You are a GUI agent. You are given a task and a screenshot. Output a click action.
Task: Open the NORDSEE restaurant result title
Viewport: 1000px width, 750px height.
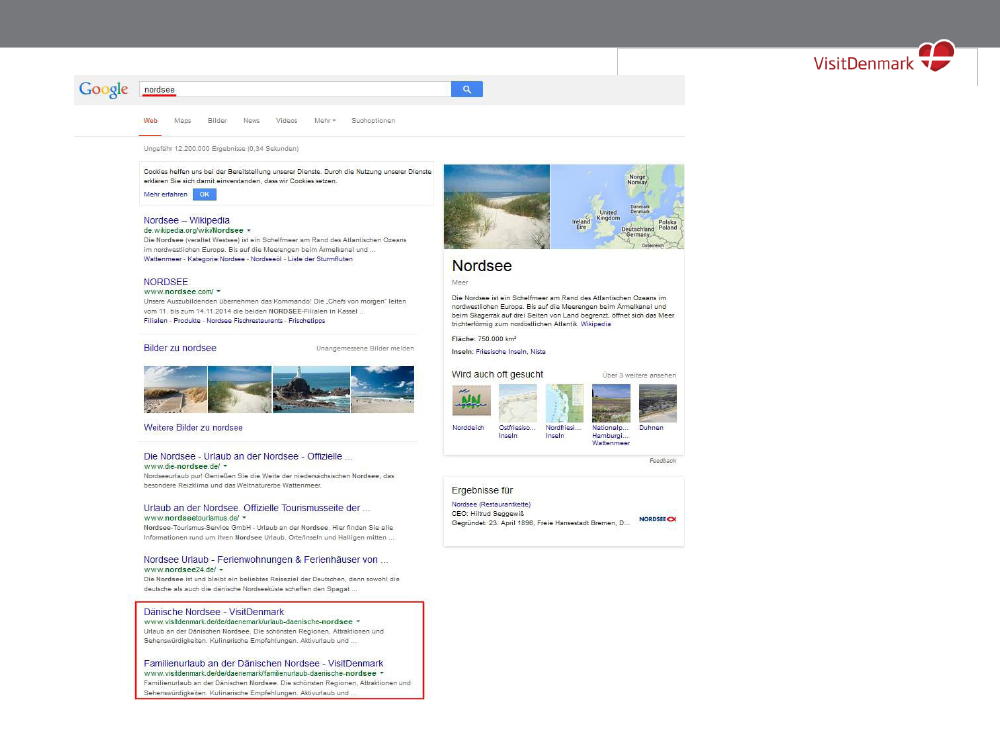166,282
